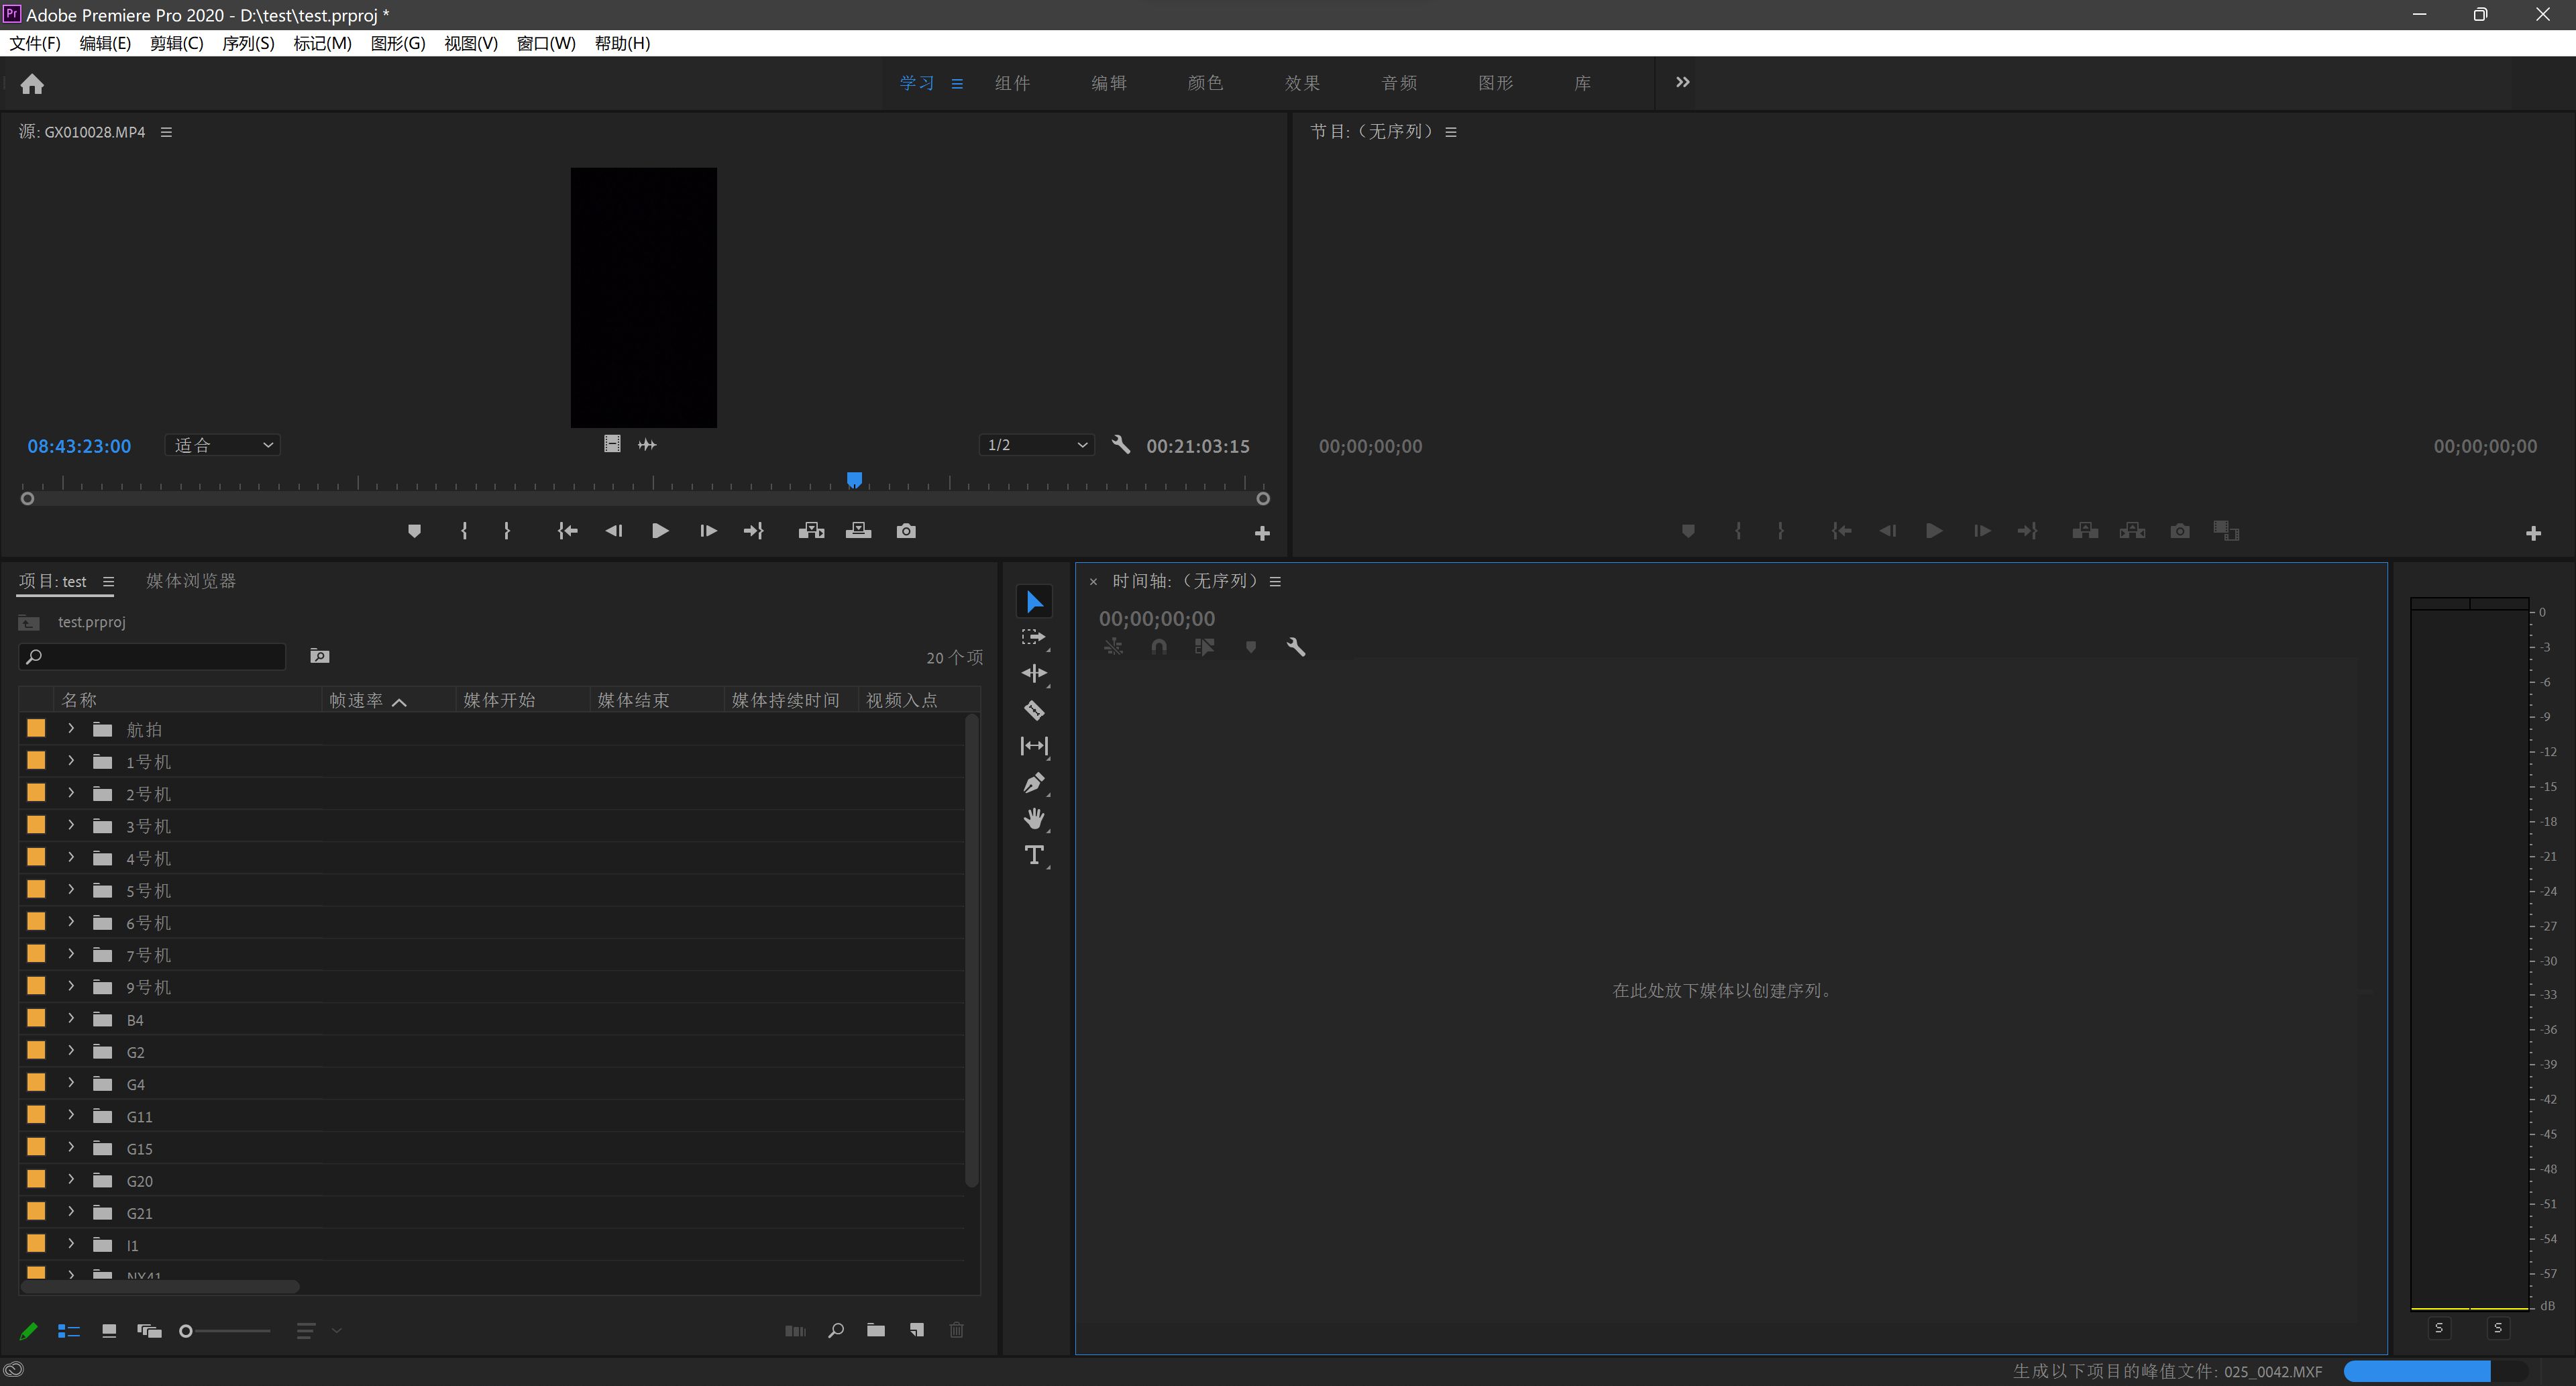Expand the B4 bin
The height and width of the screenshot is (1386, 2576).
(71, 1019)
